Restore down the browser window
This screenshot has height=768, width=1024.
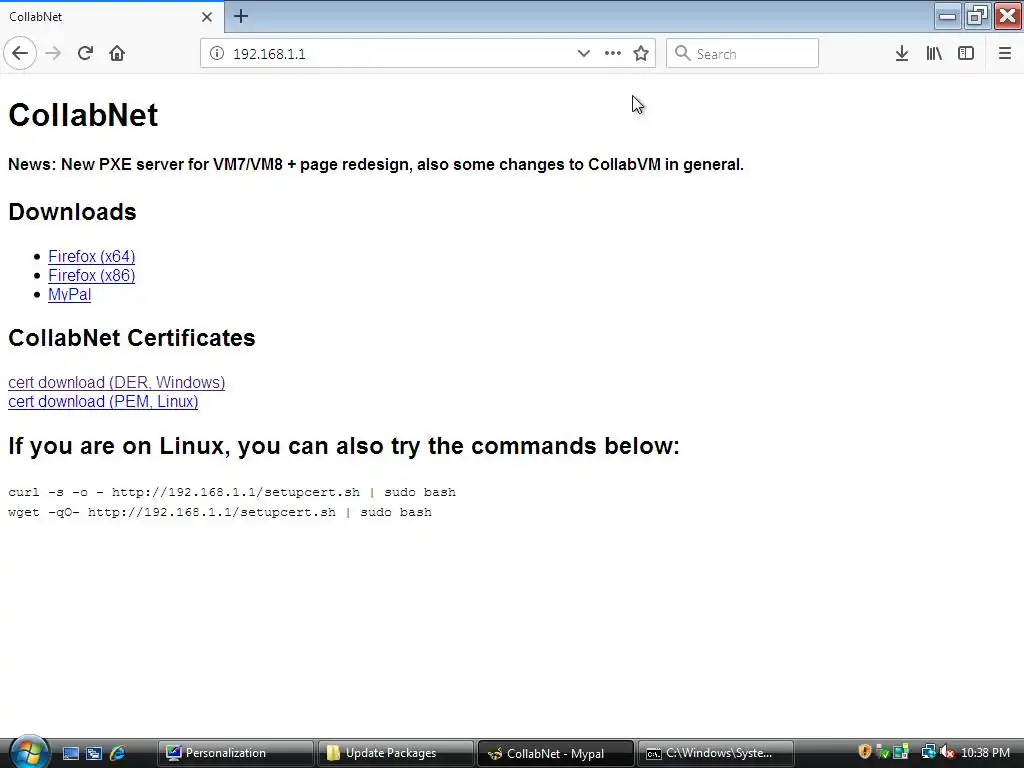(978, 16)
